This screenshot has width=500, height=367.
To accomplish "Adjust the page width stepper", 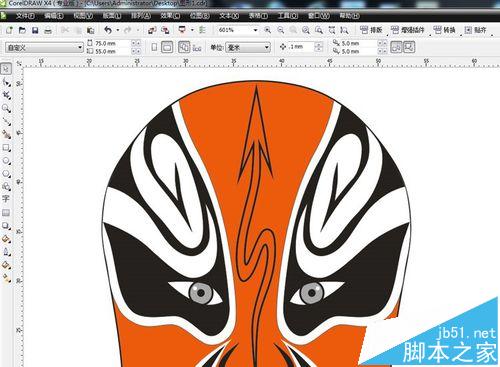I will pos(136,43).
